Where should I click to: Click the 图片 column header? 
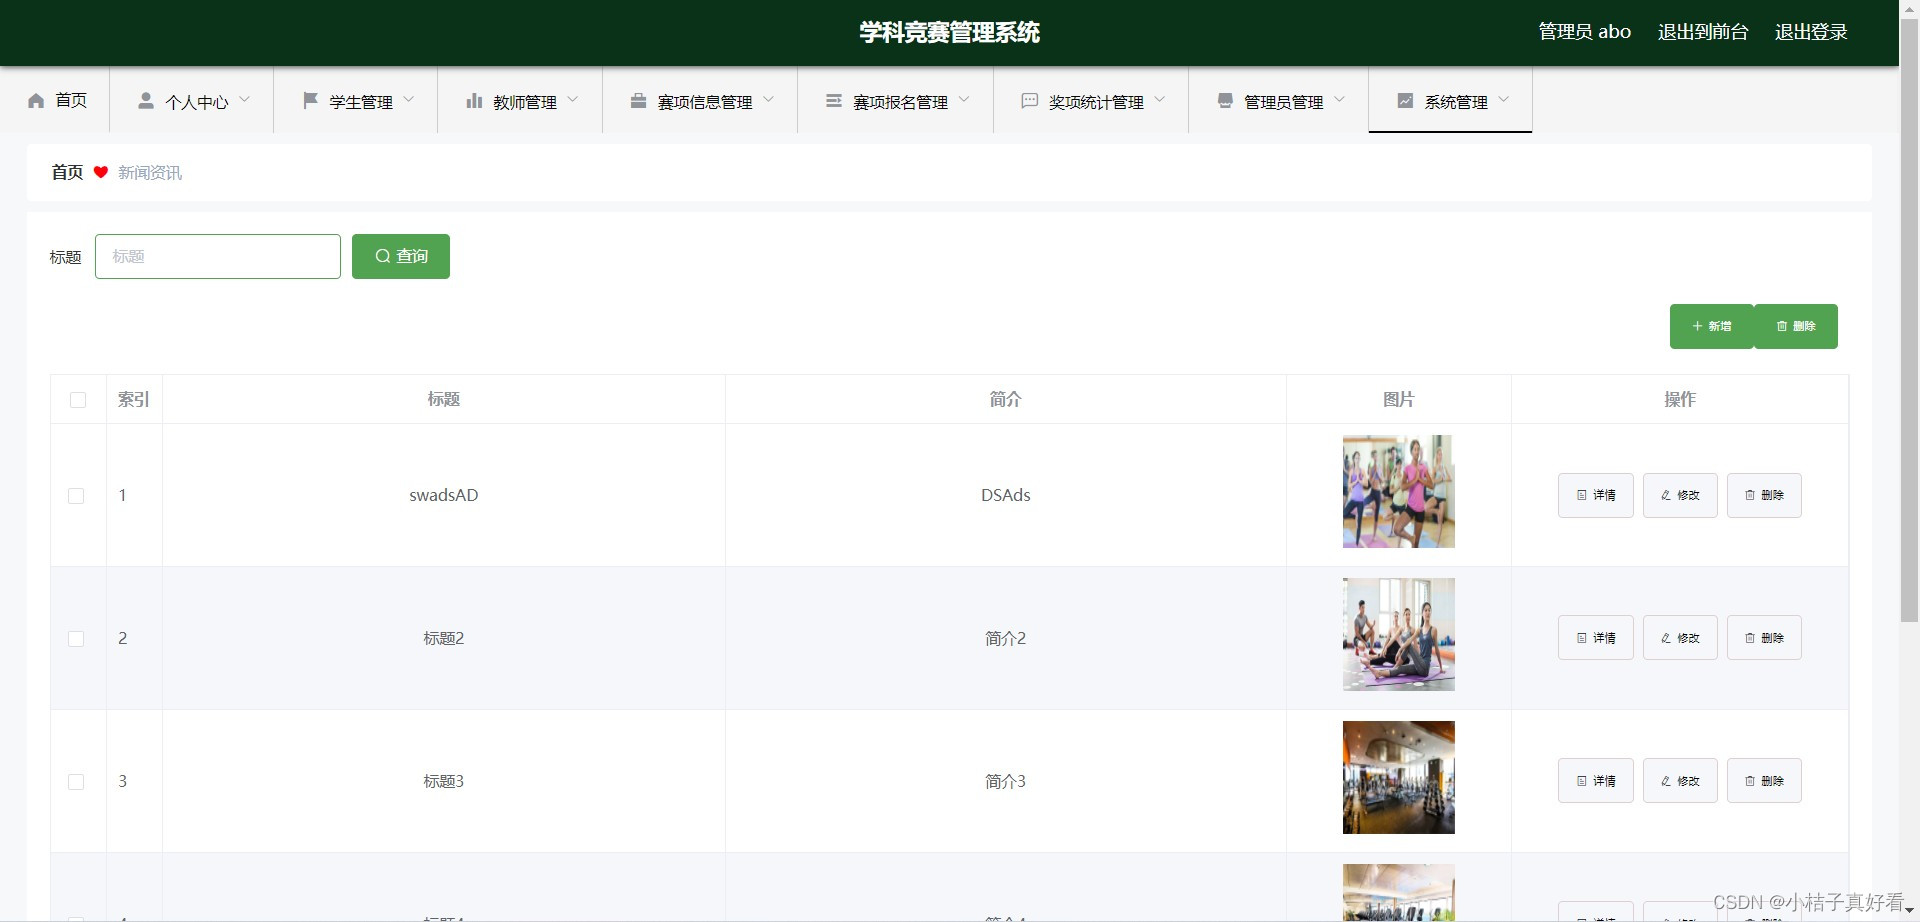point(1399,399)
